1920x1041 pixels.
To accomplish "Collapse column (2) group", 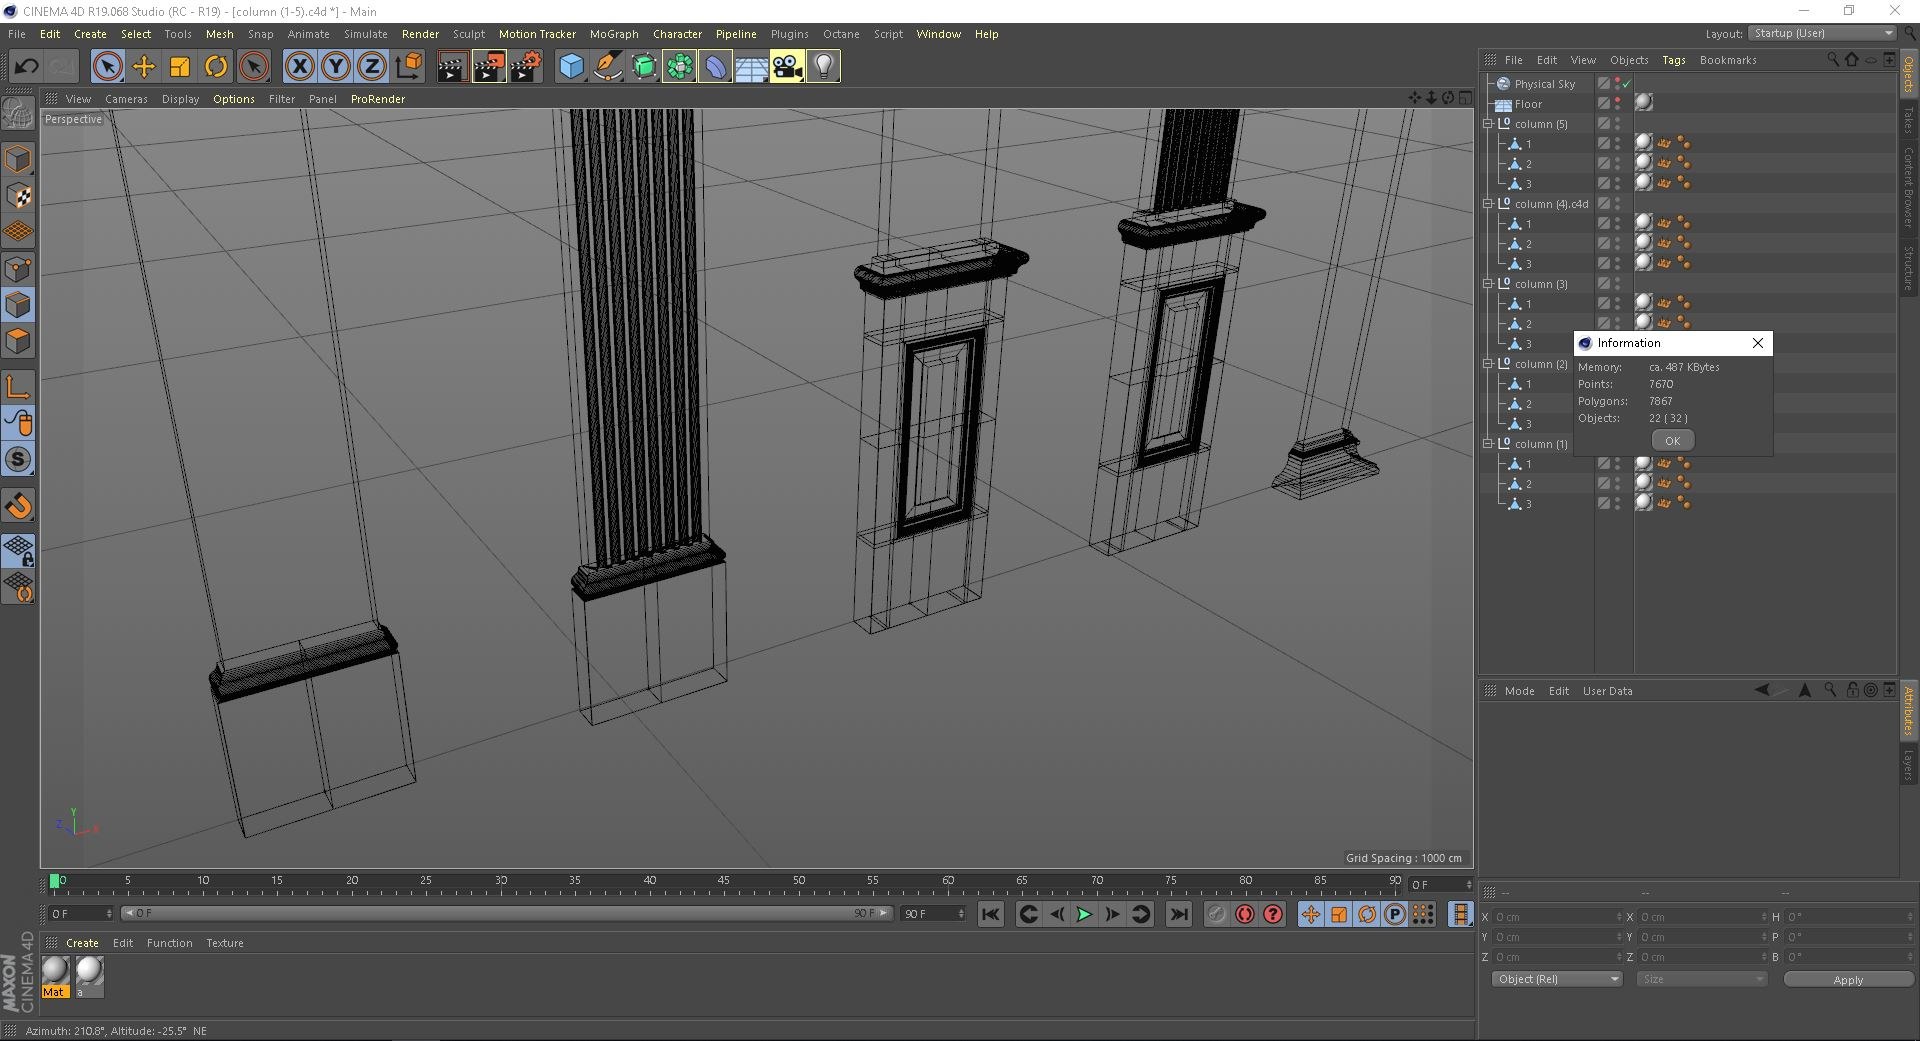I will [x=1488, y=364].
